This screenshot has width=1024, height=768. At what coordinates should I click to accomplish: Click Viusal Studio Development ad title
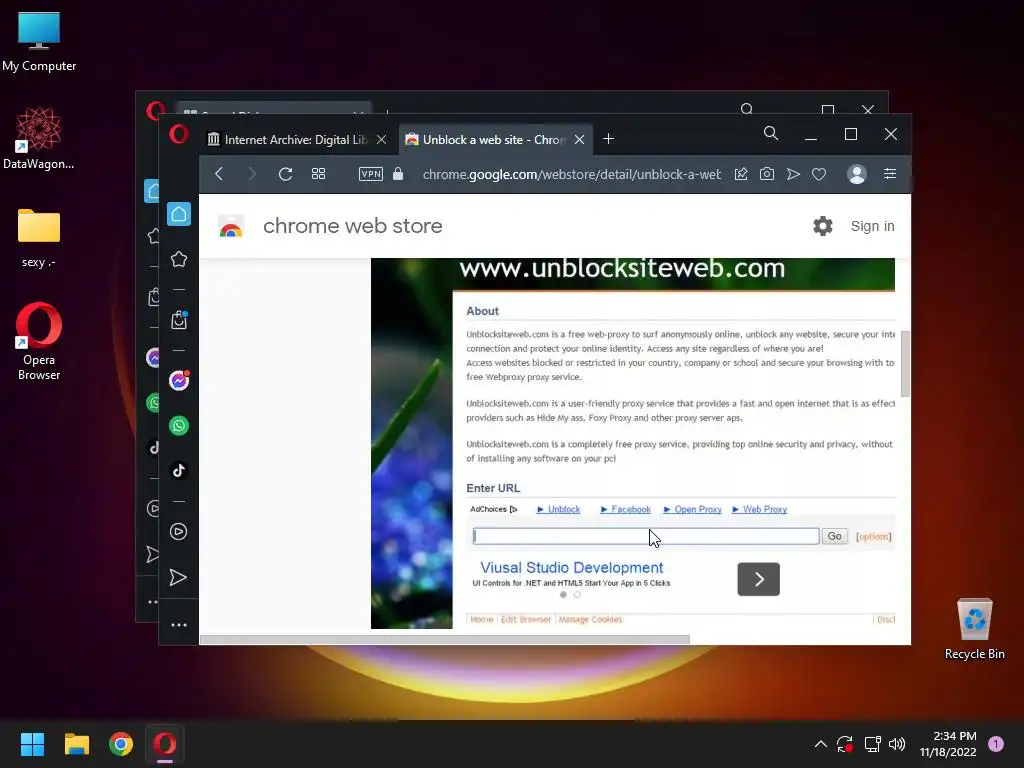click(x=571, y=568)
